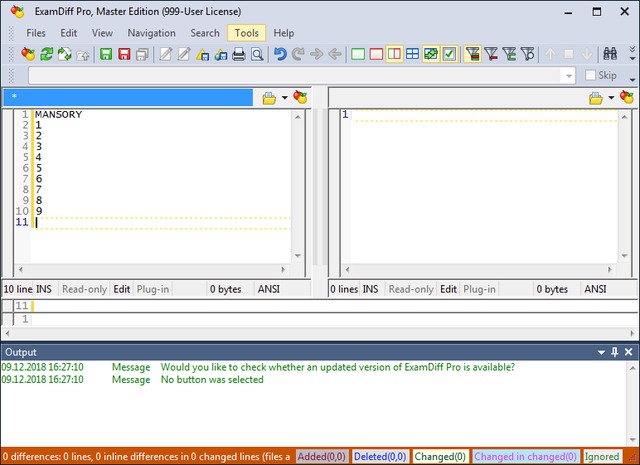Click the green Save floppy icon
This screenshot has height=465, width=640.
pyautogui.click(x=106, y=54)
